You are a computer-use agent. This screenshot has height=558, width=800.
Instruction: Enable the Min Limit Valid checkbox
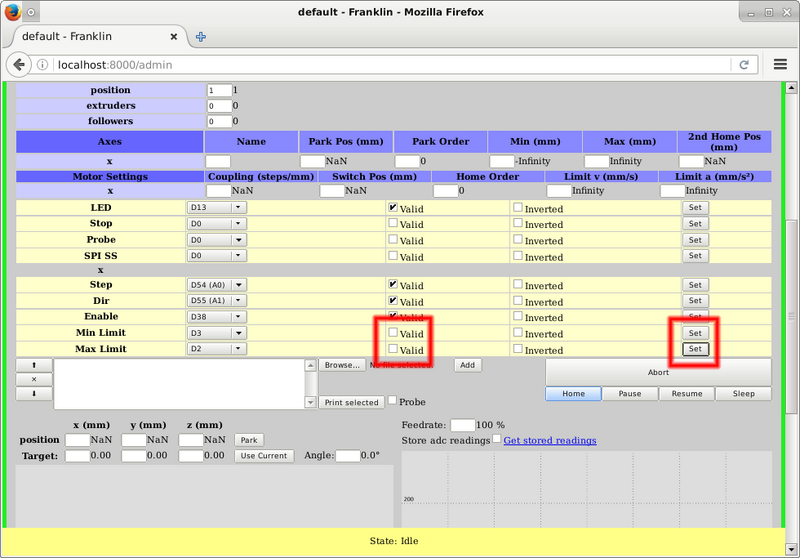(x=393, y=333)
